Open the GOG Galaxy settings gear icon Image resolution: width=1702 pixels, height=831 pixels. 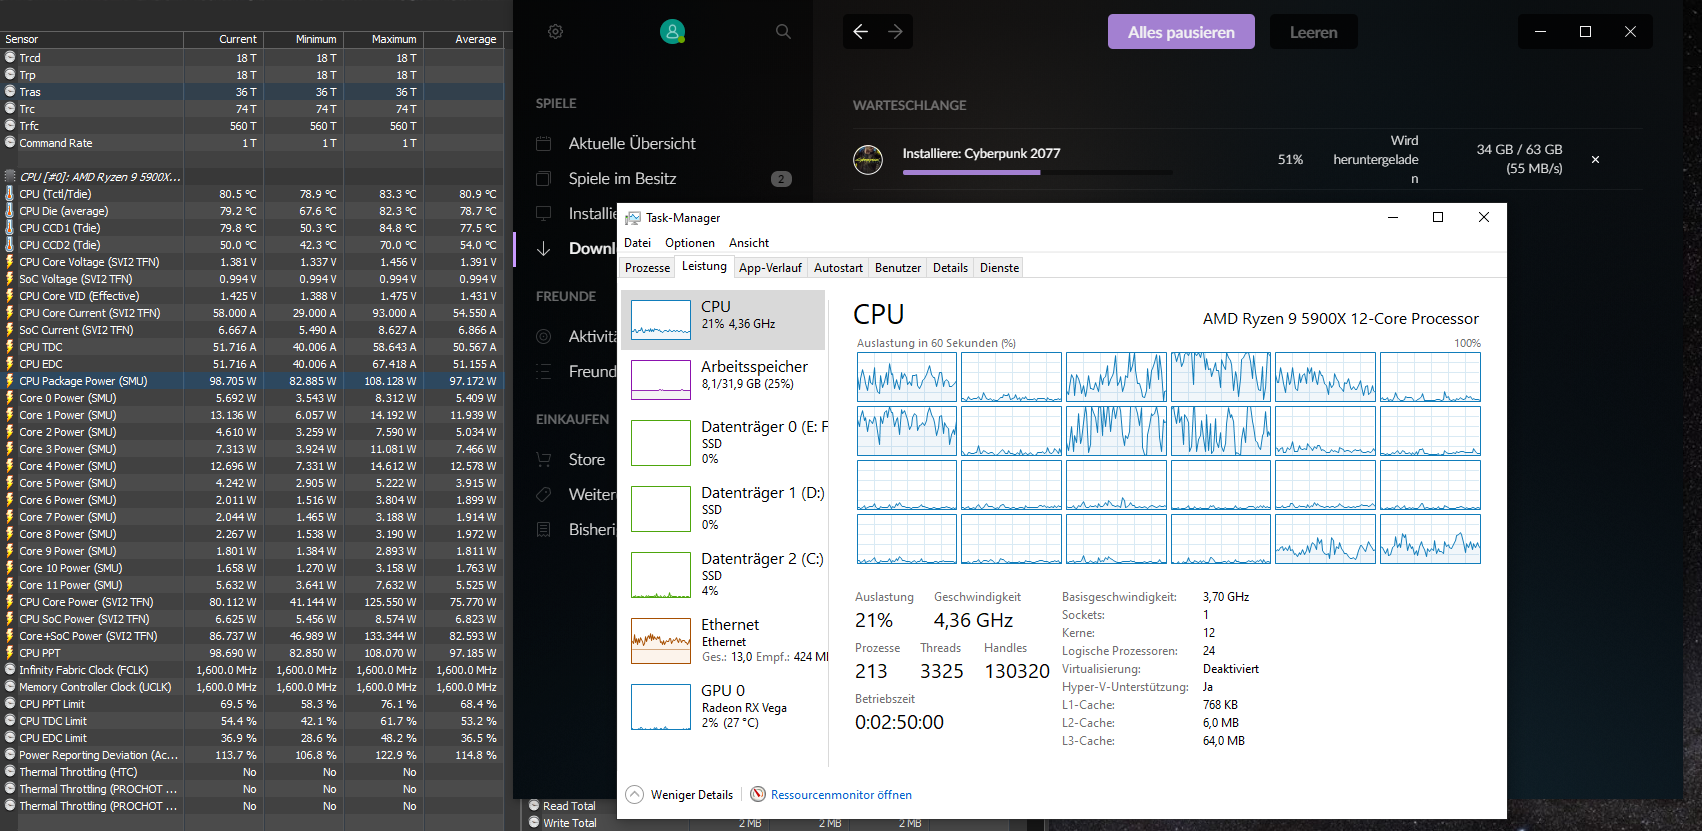click(x=555, y=32)
